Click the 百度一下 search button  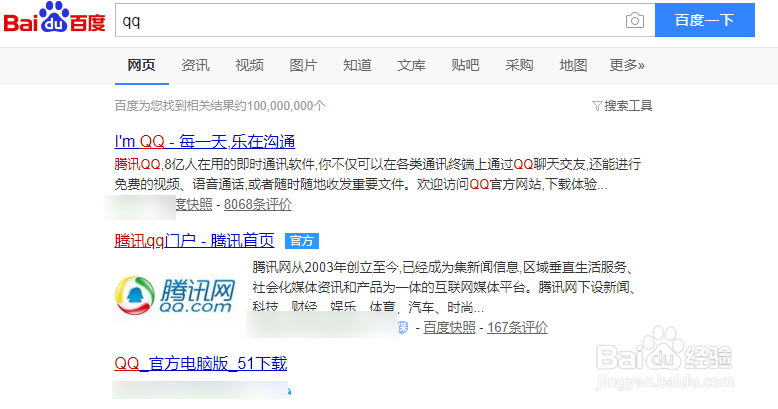pos(705,20)
